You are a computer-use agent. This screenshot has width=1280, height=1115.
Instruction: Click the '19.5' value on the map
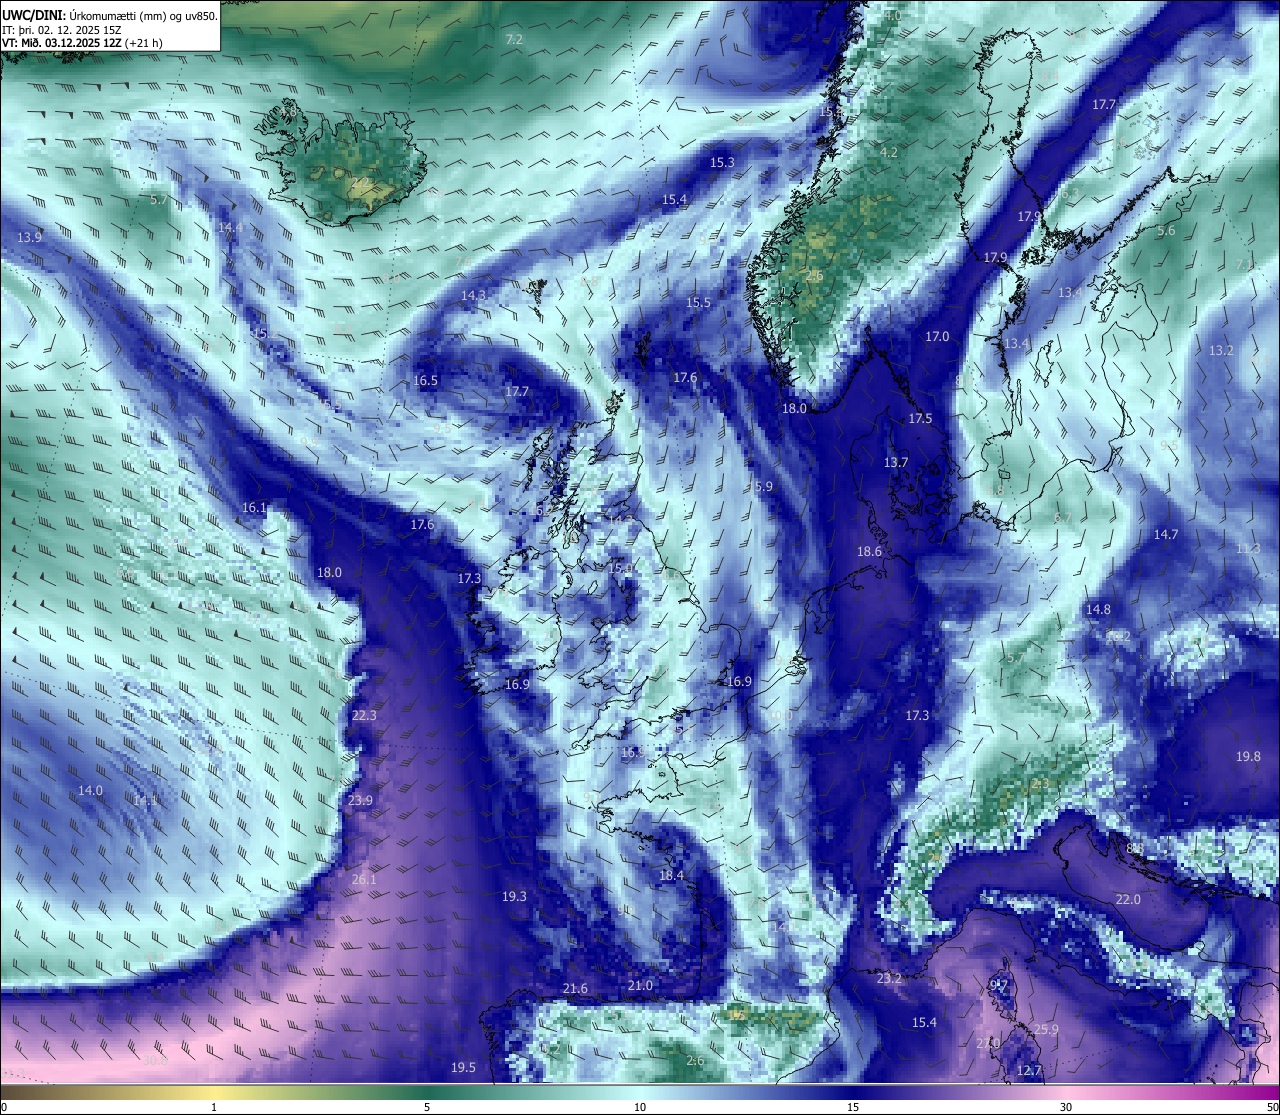463,1067
